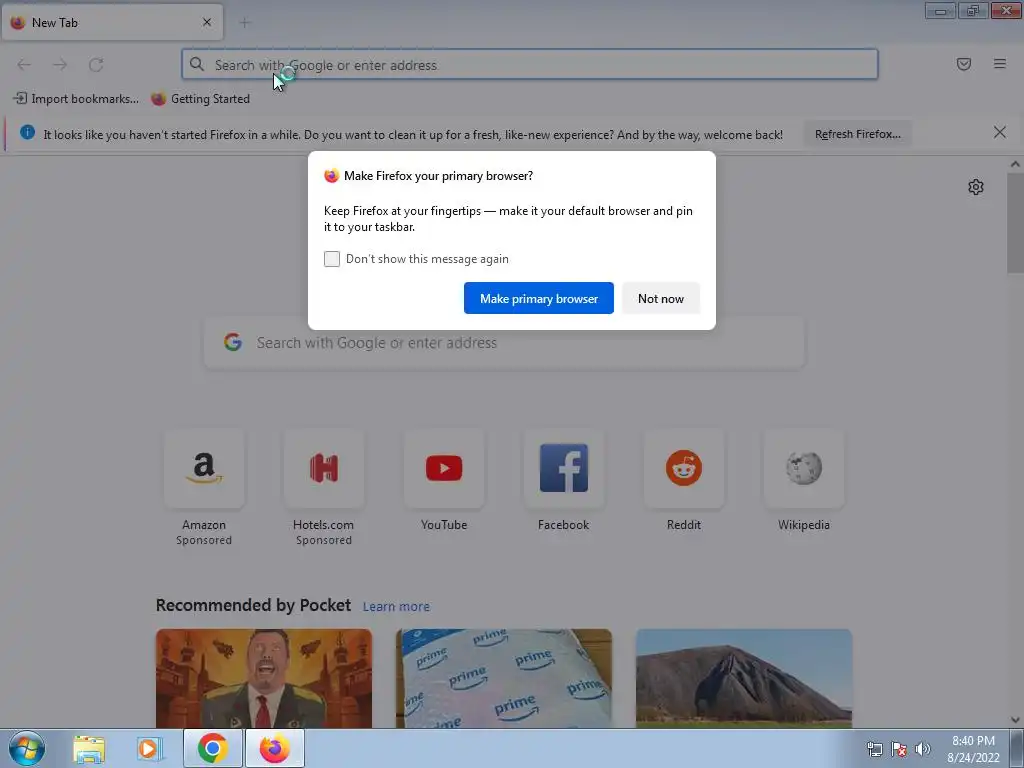Click Make primary browser button

tap(539, 298)
